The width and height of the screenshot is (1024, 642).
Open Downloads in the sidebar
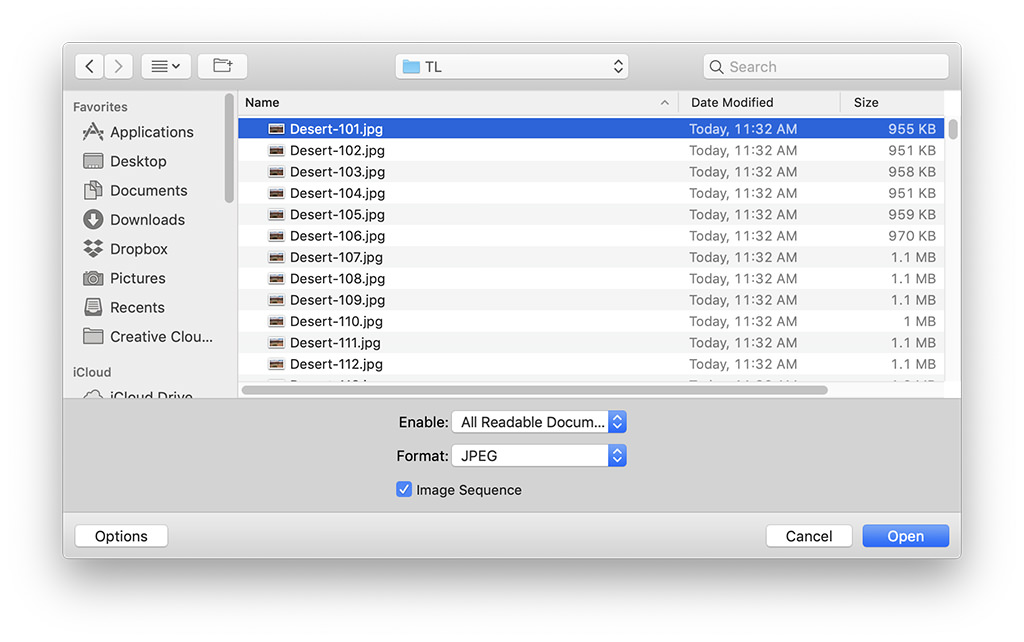[x=134, y=219]
